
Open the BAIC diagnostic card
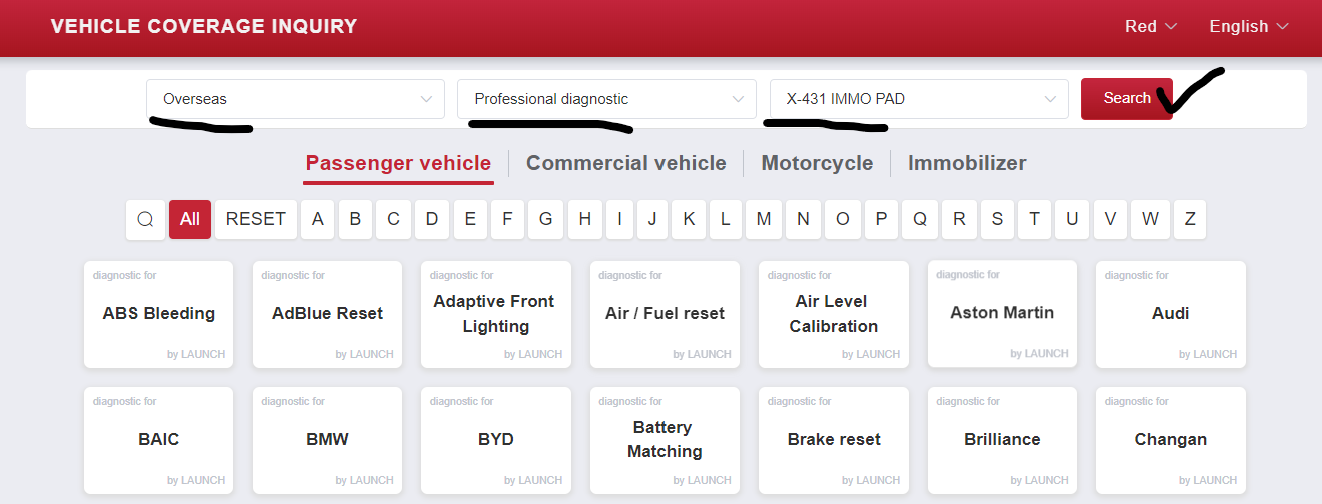158,440
